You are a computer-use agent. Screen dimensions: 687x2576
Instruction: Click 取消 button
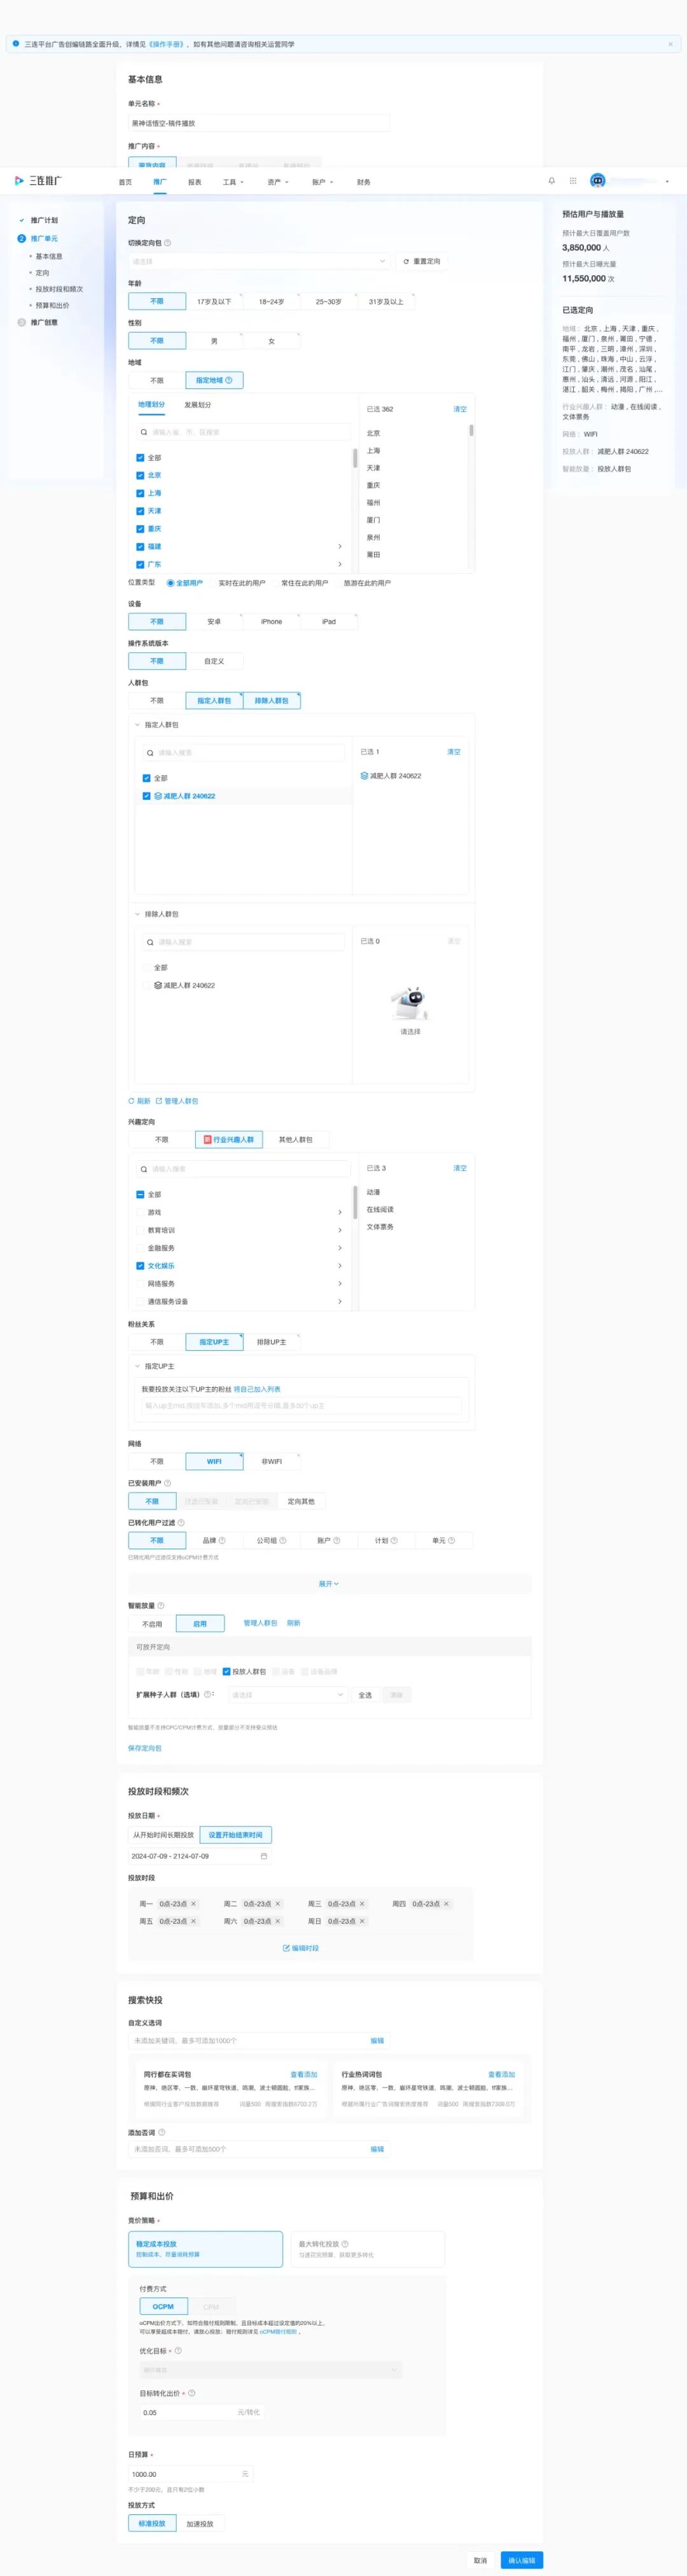pos(480,2560)
